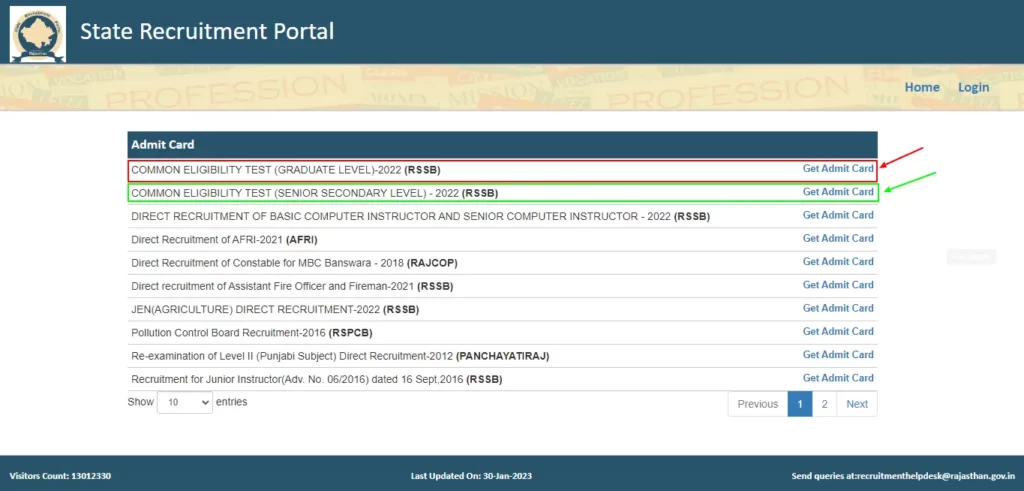Select Basic Computer Instructor recruitment row text
The width and height of the screenshot is (1024, 491).
(x=421, y=216)
